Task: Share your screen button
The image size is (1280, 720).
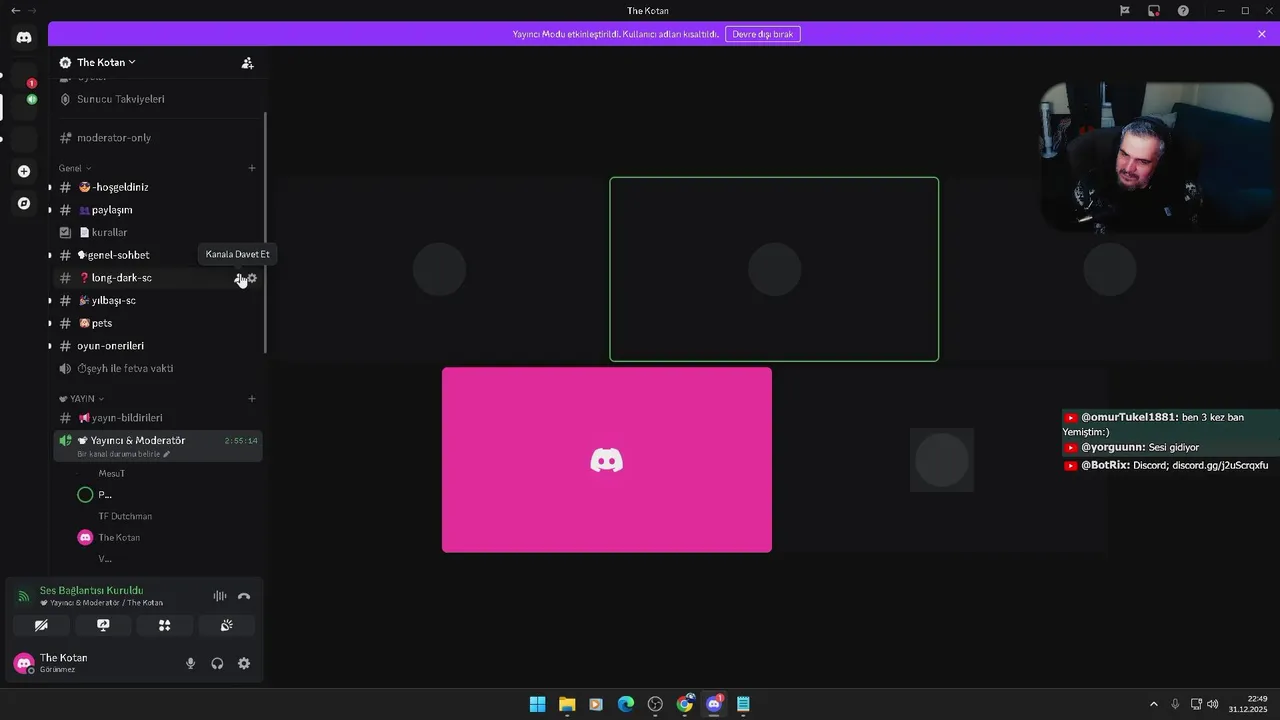Action: tap(103, 625)
